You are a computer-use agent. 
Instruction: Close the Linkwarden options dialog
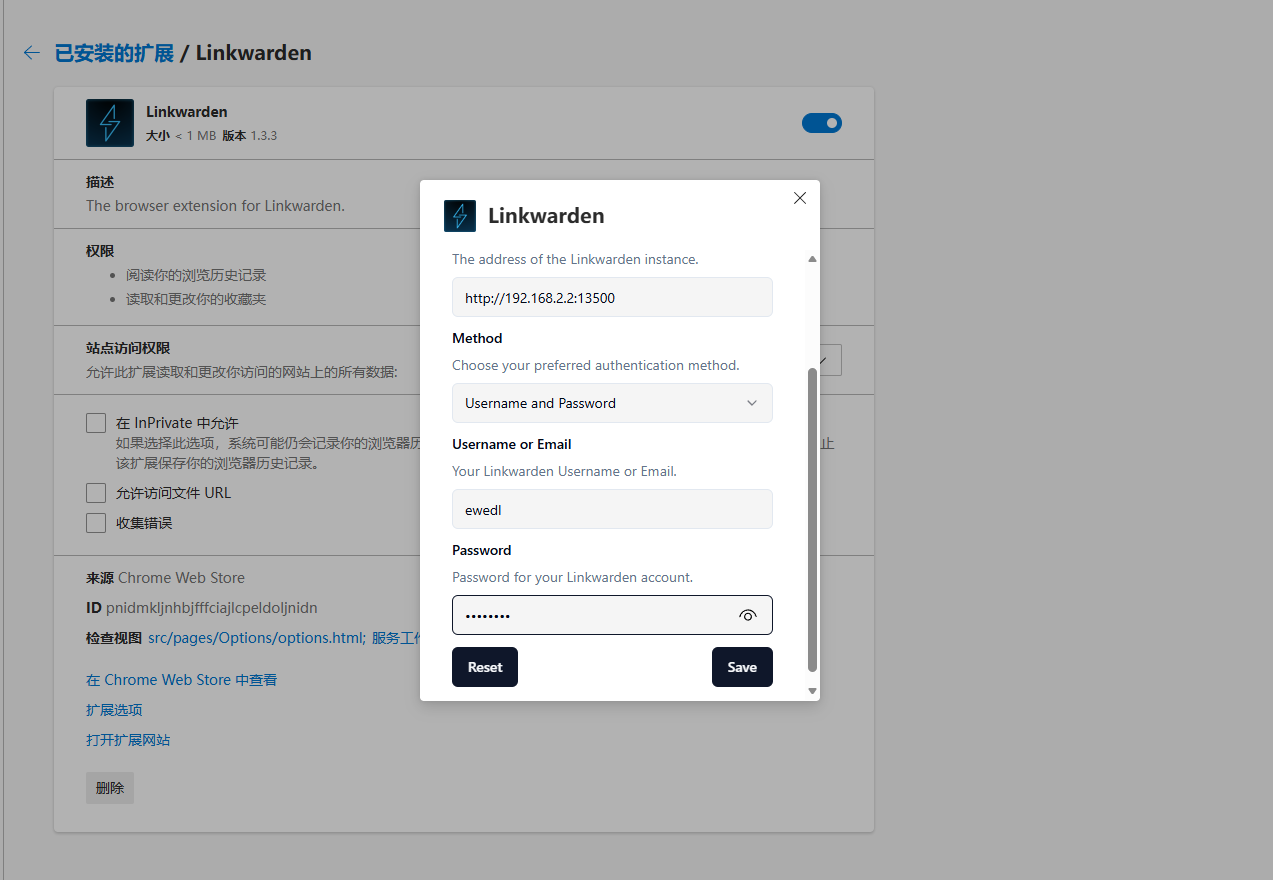pyautogui.click(x=800, y=198)
